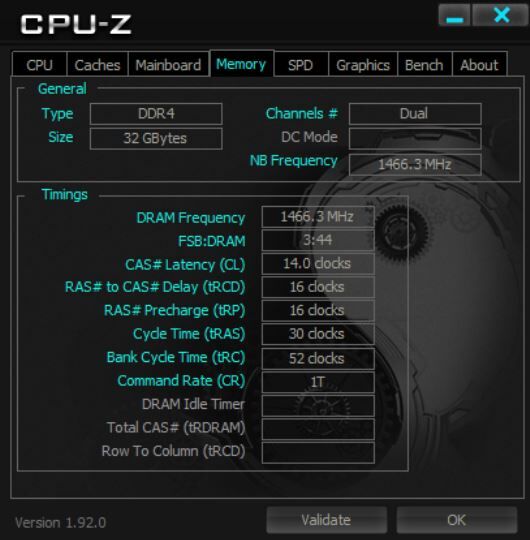Click the Validate button
Image resolution: width=530 pixels, height=540 pixels.
pos(326,520)
